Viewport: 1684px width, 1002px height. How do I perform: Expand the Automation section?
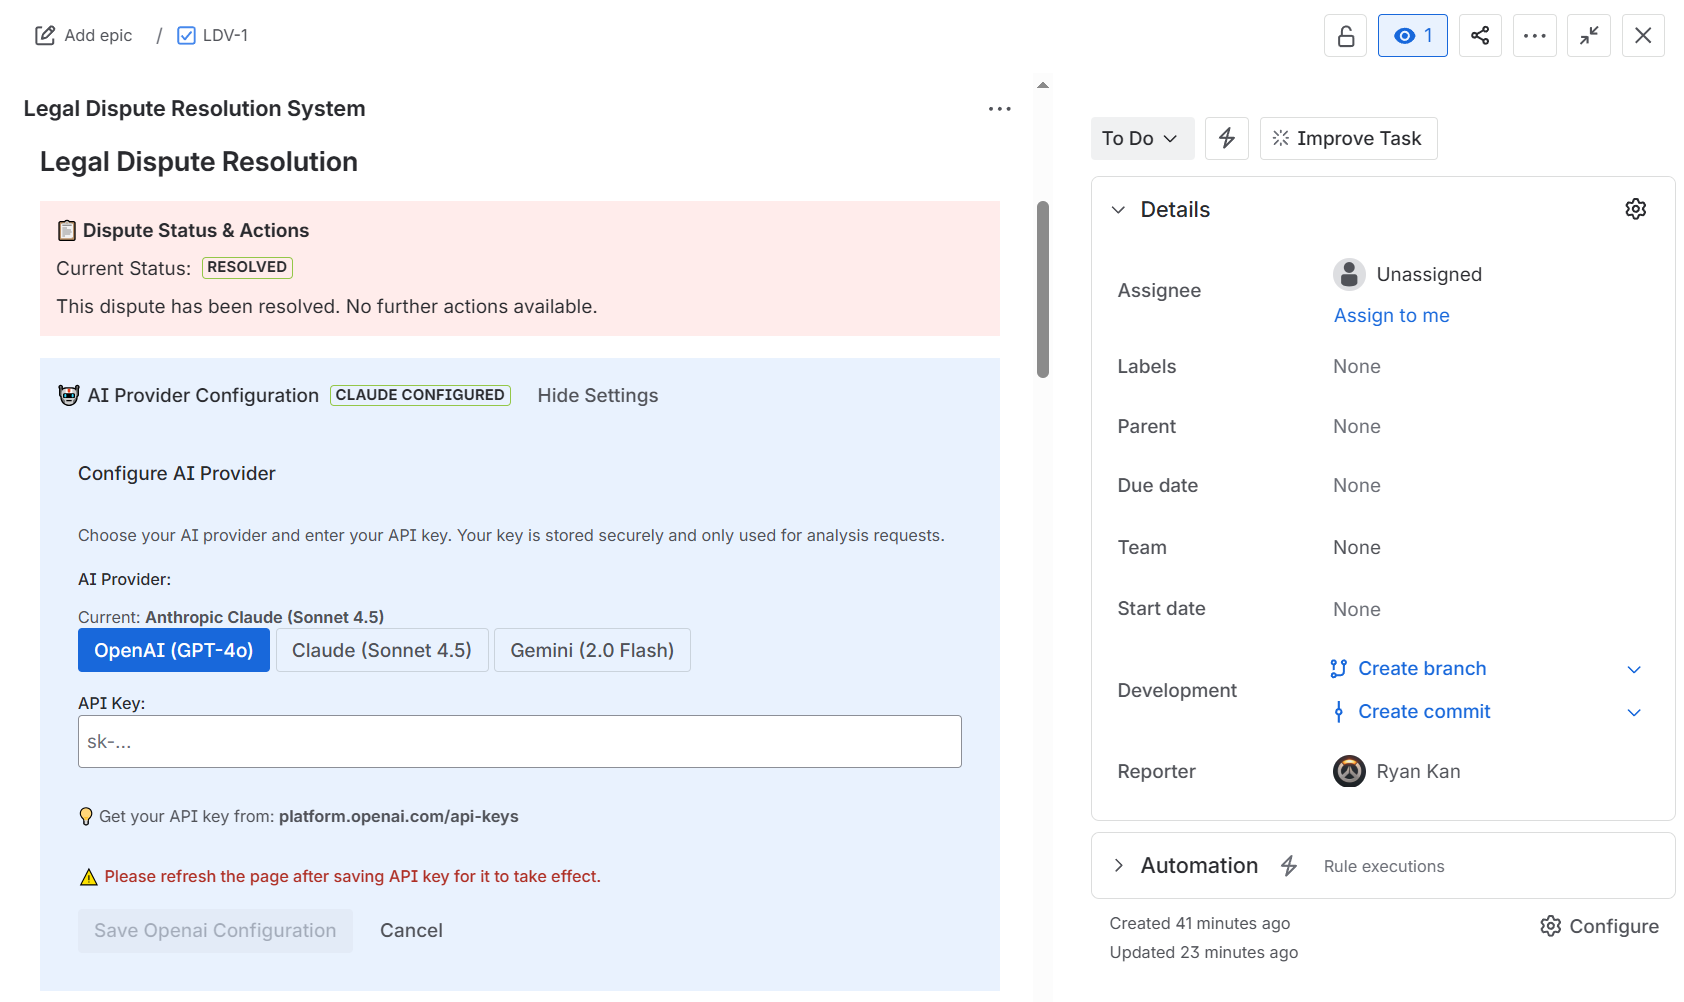(x=1119, y=866)
